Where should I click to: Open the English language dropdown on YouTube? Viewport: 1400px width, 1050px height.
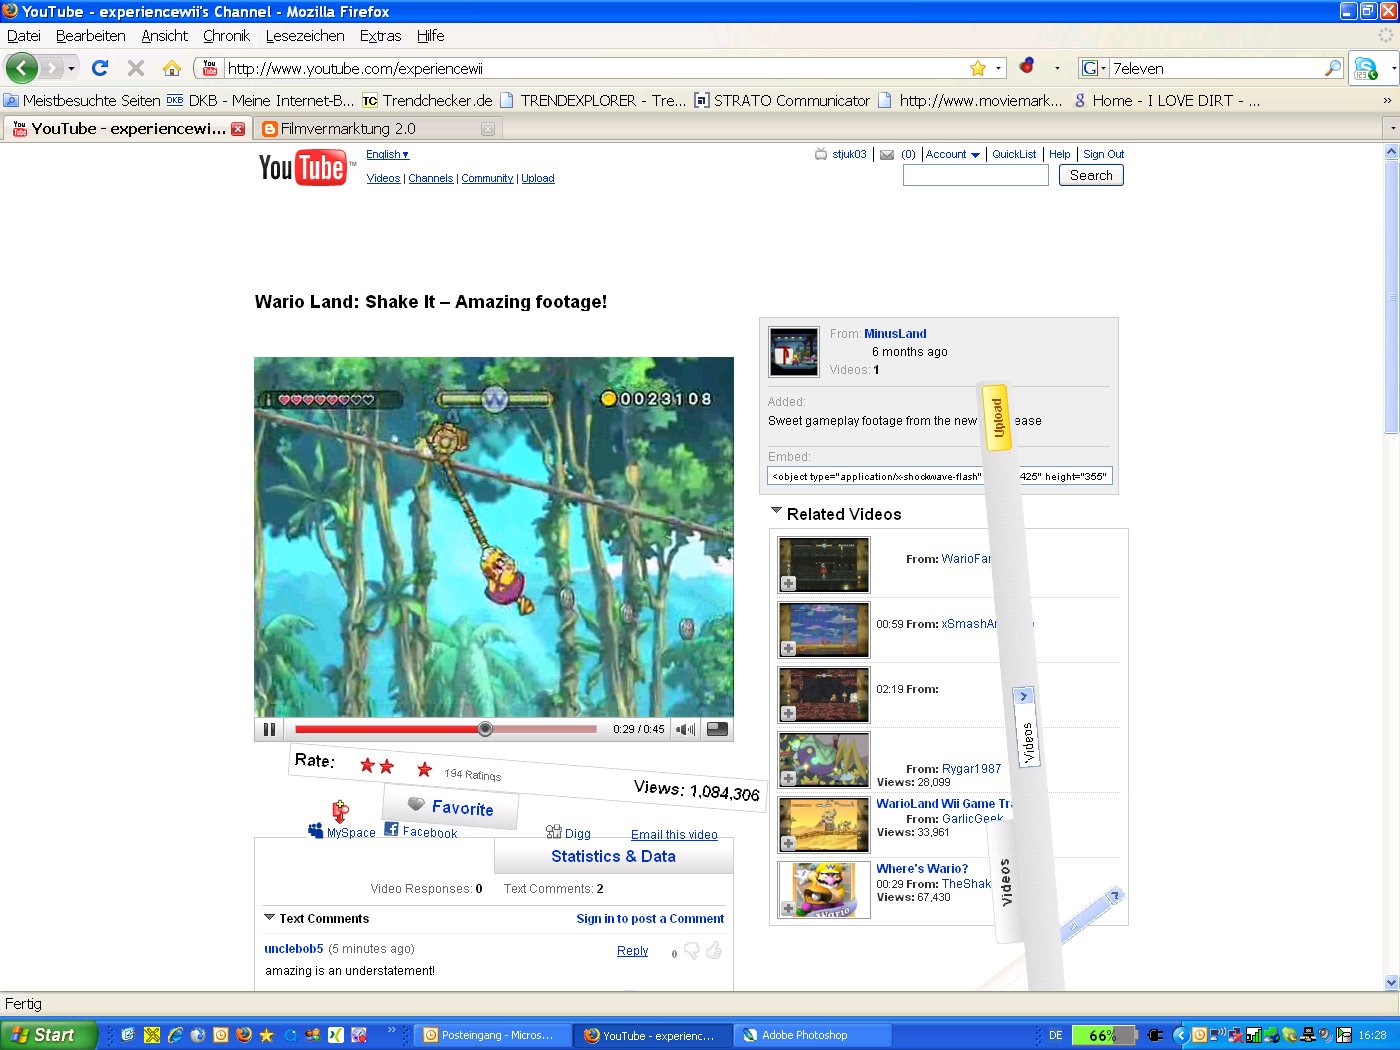pyautogui.click(x=387, y=154)
